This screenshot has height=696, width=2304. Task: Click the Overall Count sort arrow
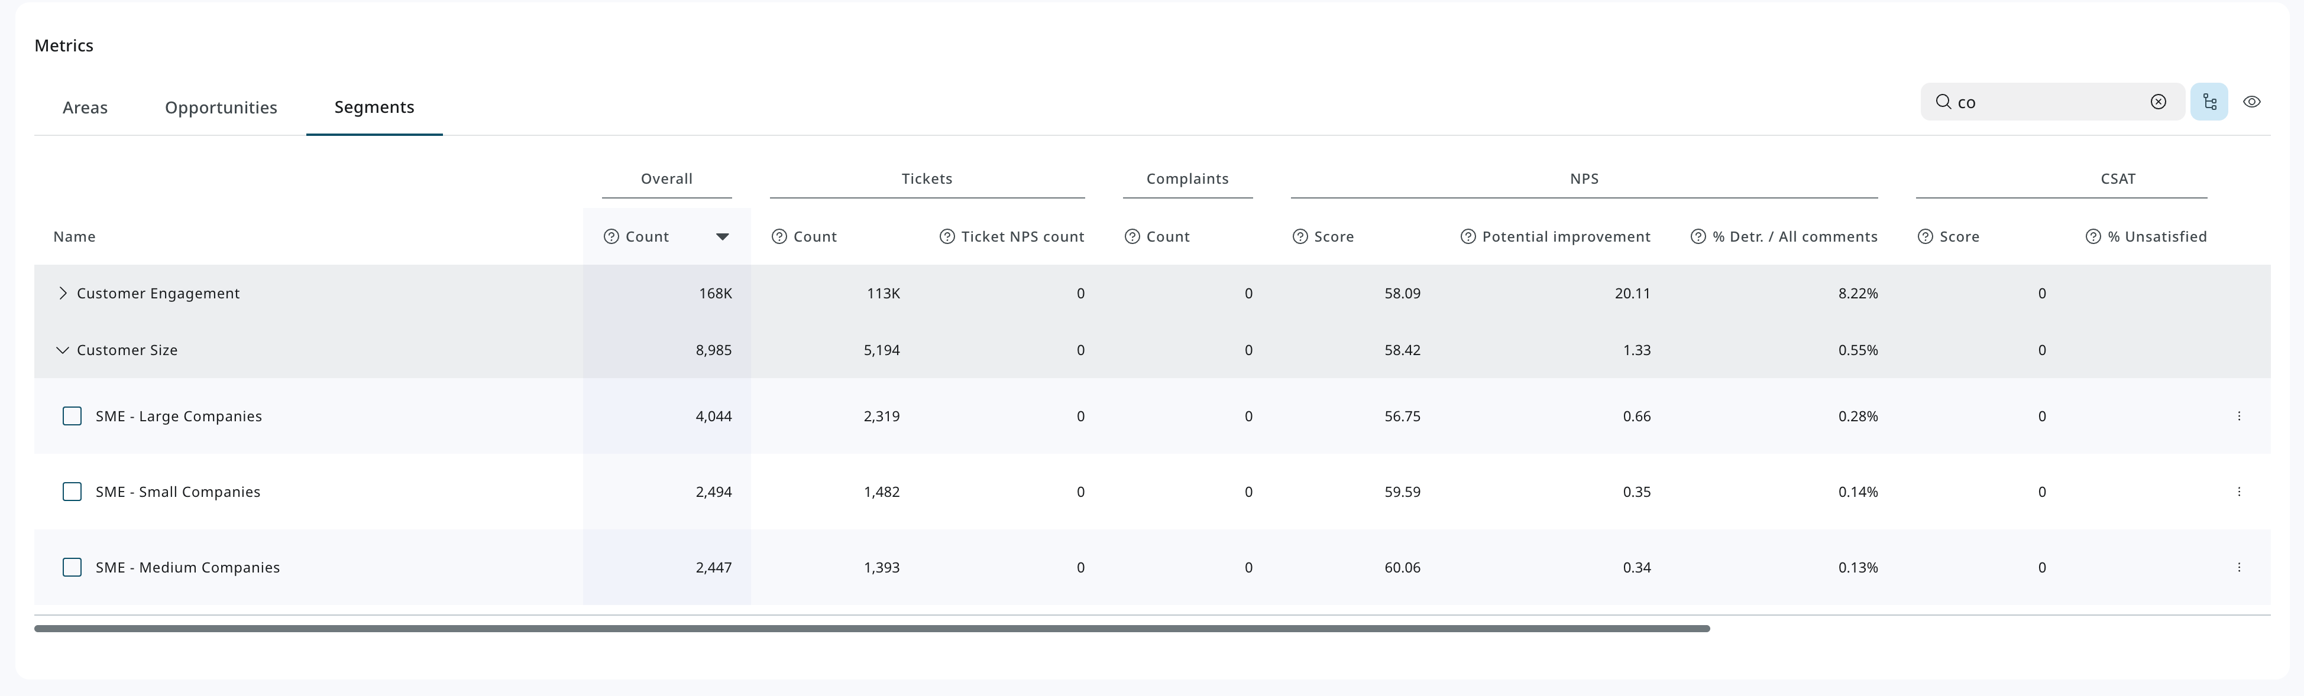pyautogui.click(x=722, y=237)
